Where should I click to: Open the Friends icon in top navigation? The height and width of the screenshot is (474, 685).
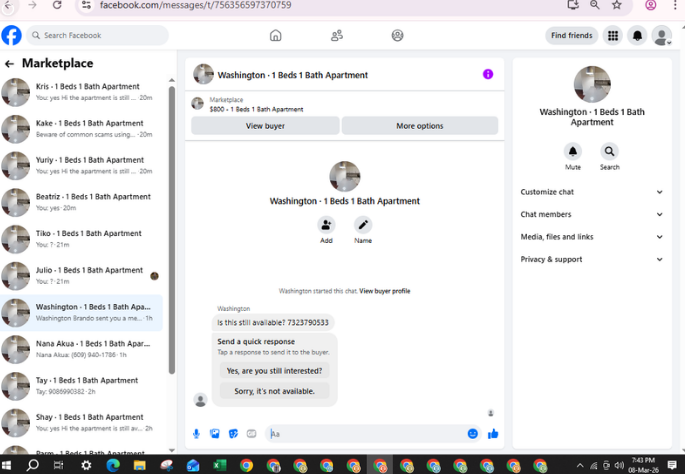336,35
